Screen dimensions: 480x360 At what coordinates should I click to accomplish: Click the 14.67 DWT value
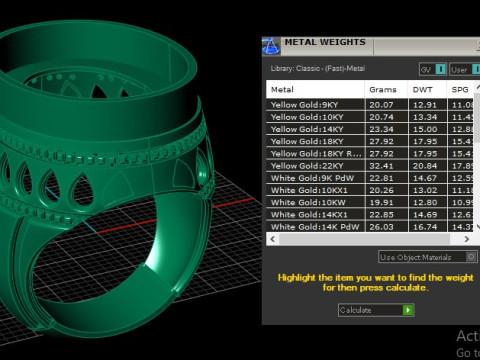[x=425, y=178]
